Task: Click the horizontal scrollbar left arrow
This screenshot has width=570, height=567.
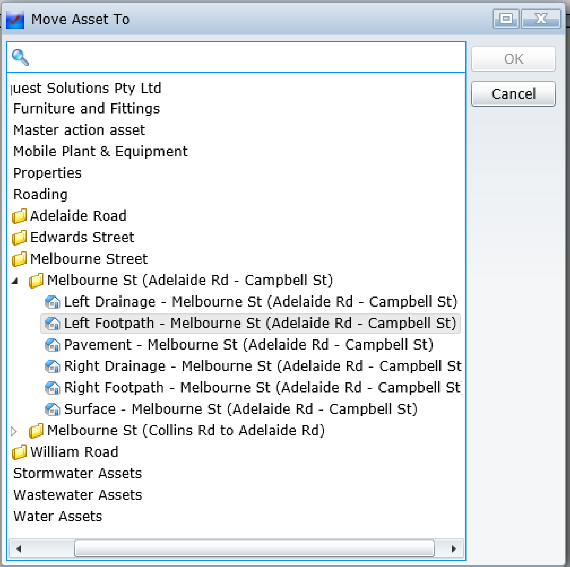Action: click(19, 548)
